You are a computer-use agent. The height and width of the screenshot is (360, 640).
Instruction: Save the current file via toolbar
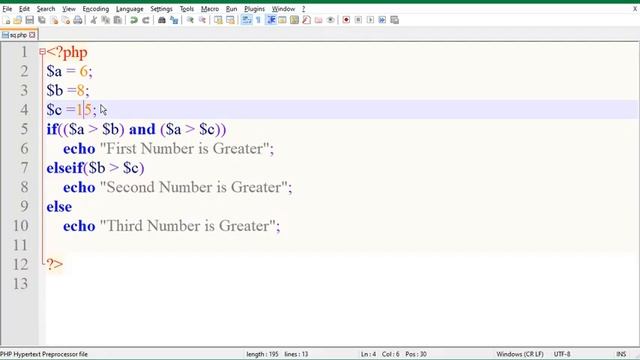tap(30, 20)
